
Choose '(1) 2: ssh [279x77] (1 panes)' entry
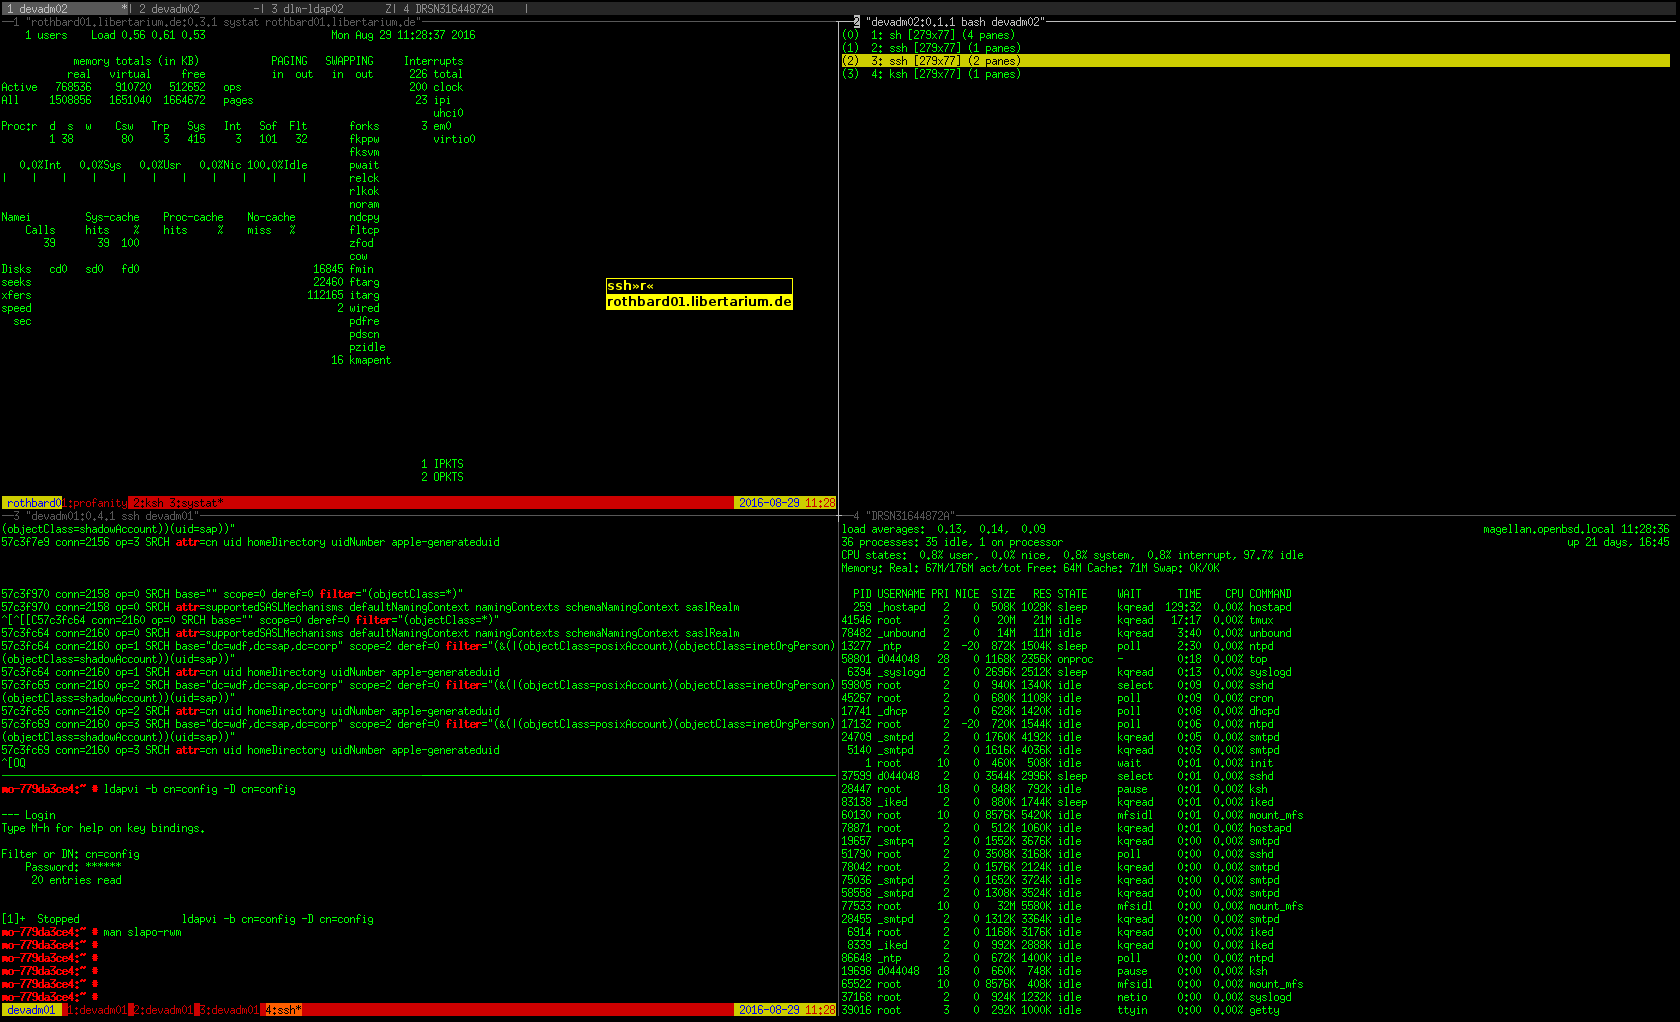(x=931, y=48)
